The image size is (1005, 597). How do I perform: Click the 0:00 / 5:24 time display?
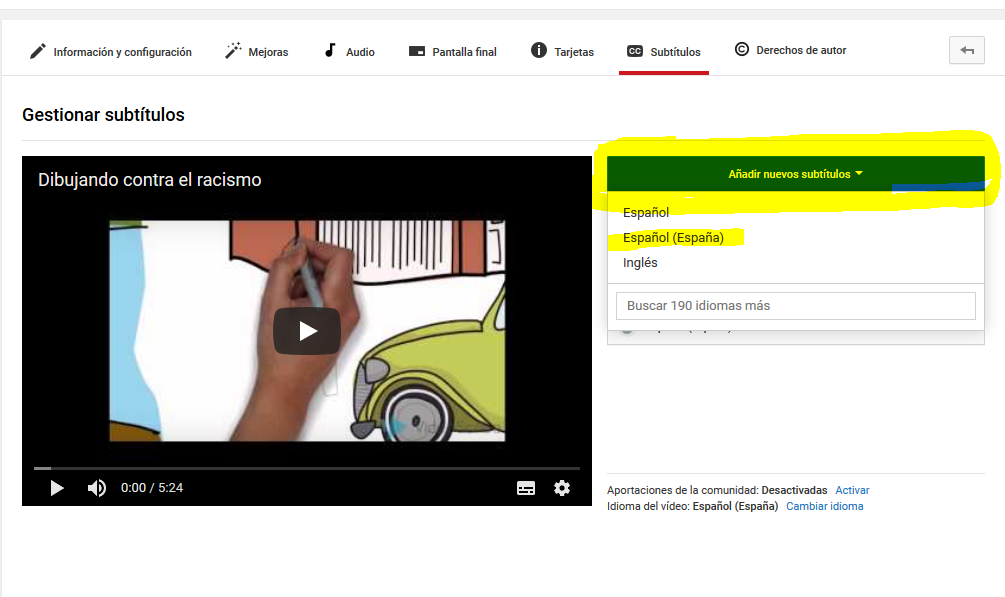152,488
